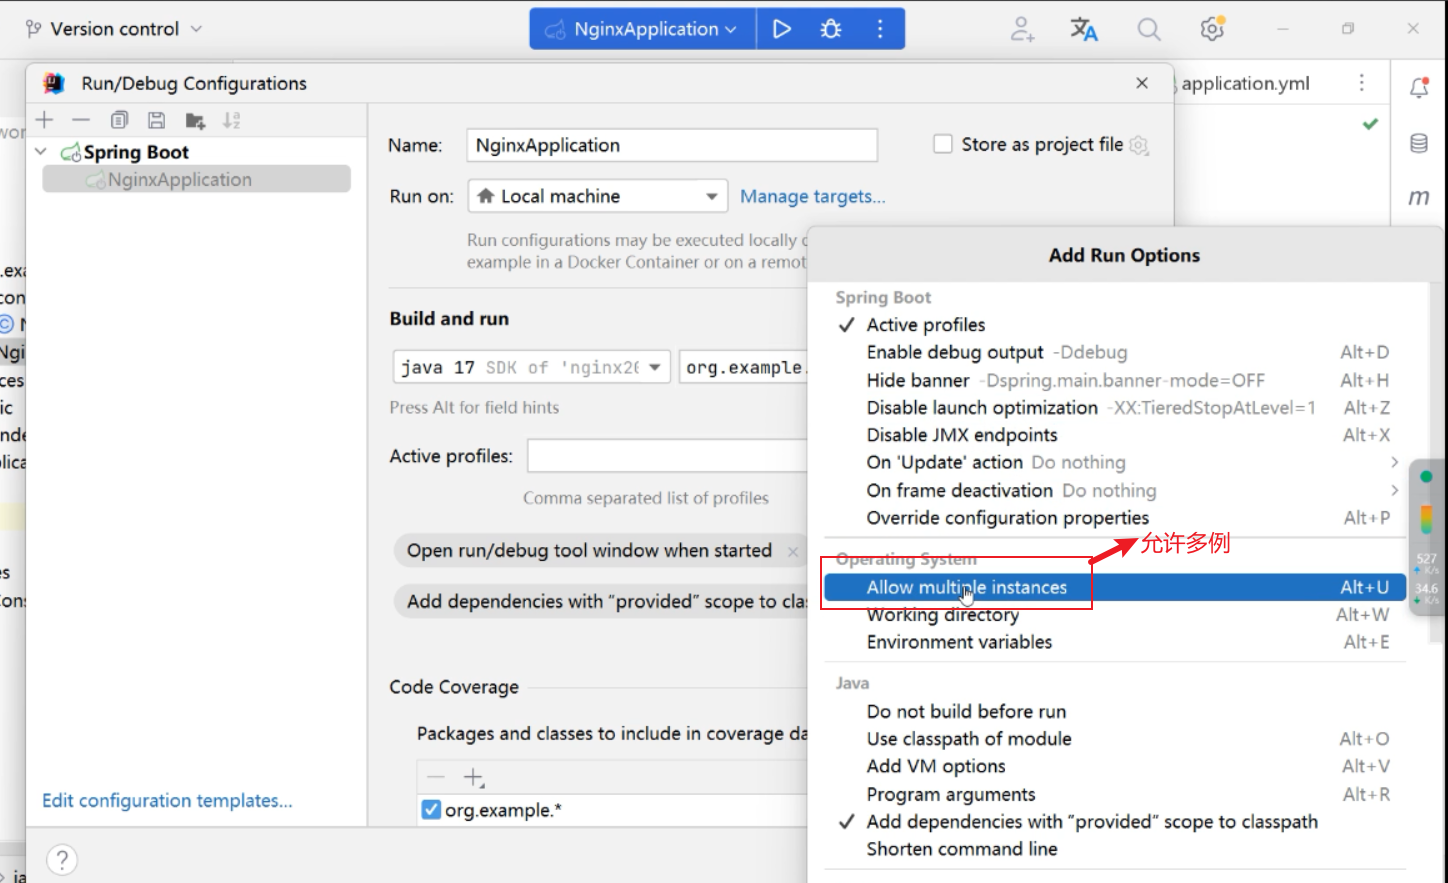Click Add dependencies with provided scope chip
The width and height of the screenshot is (1448, 883).
601,601
